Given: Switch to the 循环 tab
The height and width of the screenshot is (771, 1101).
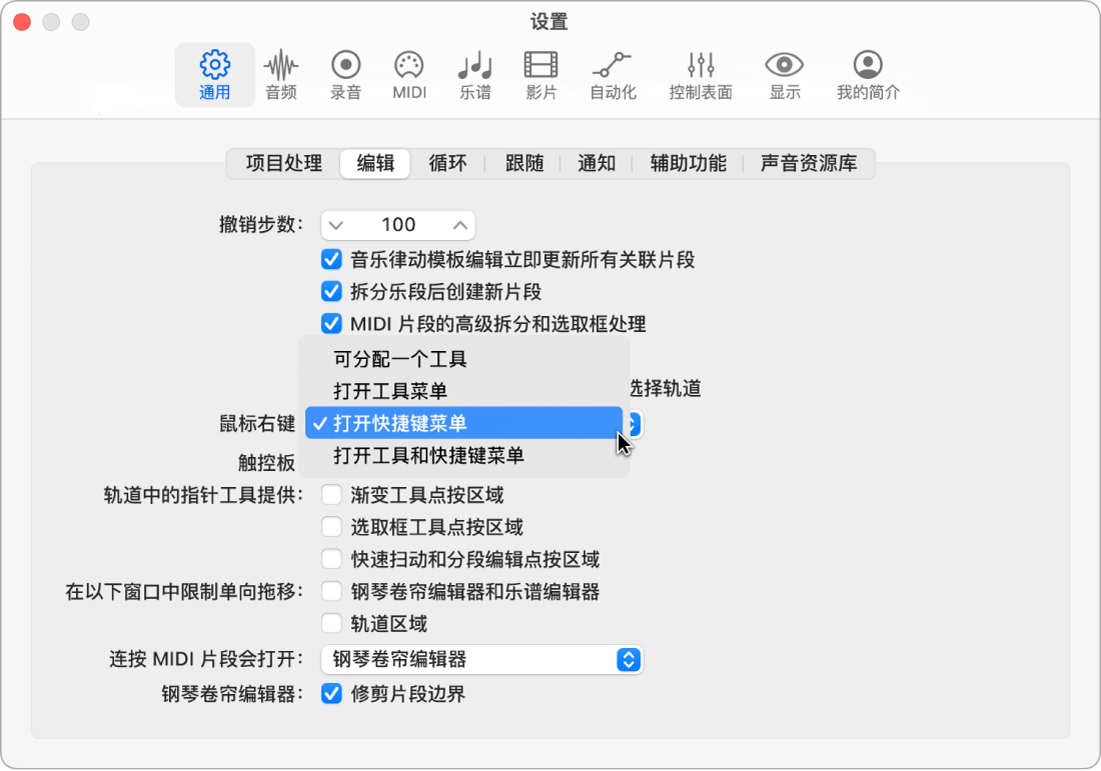Looking at the screenshot, I should 448,164.
